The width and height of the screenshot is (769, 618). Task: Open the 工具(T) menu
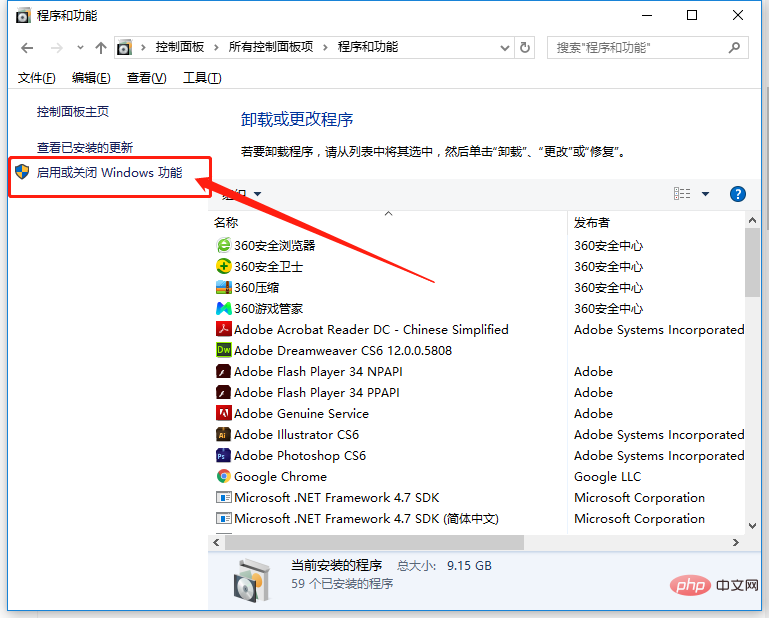pos(202,77)
